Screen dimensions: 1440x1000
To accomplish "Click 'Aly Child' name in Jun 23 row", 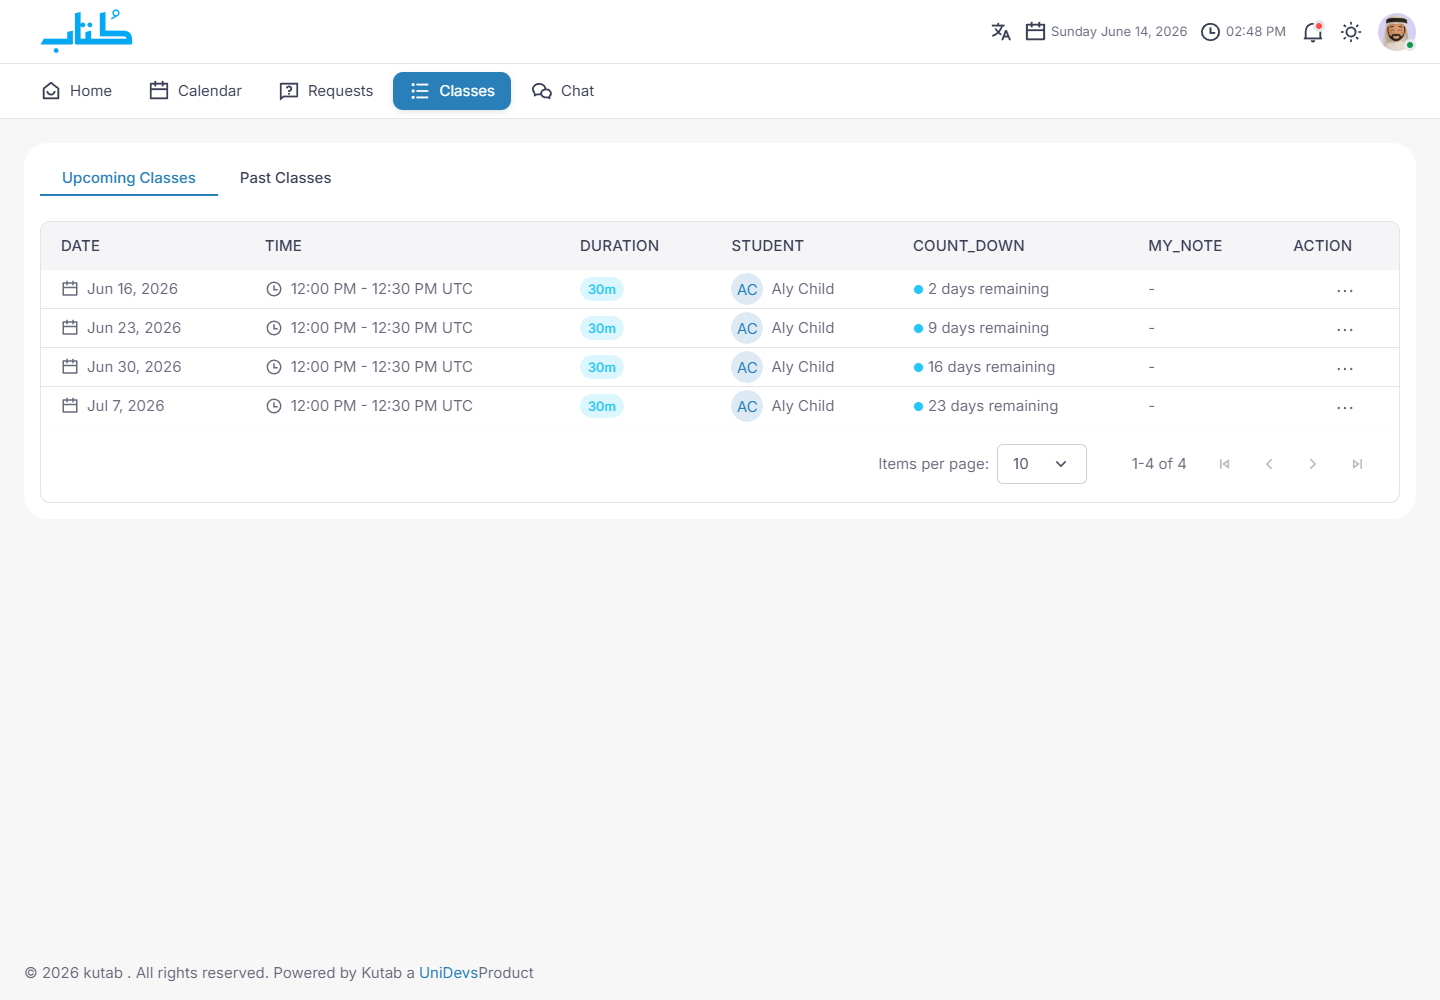I will pos(803,328).
